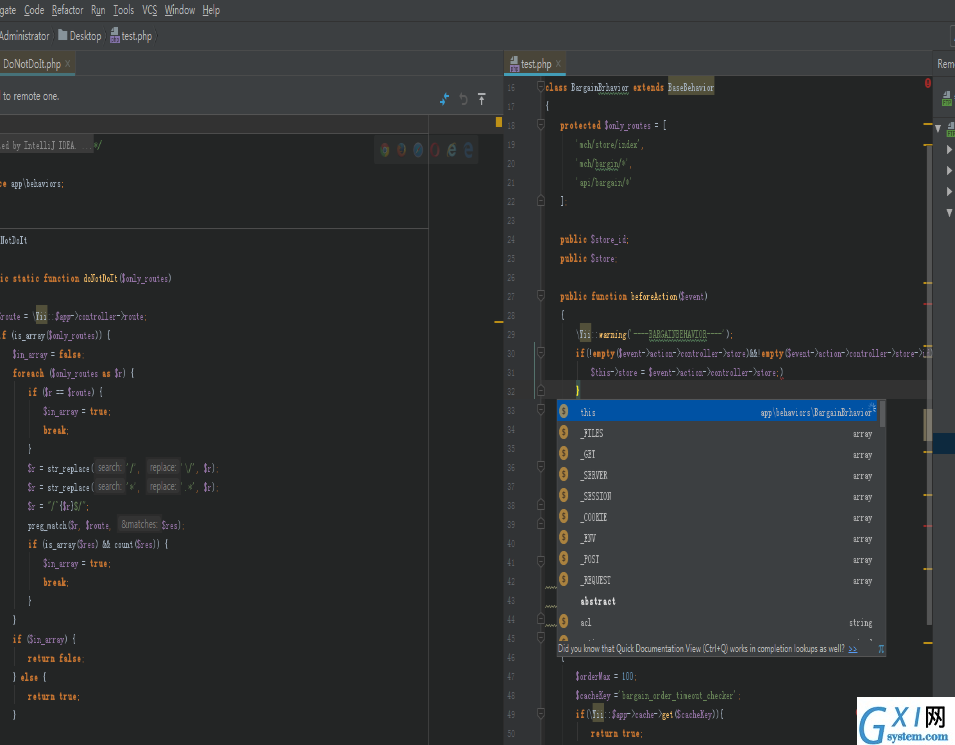Open the Run menu
Screen dimensions: 955x745
(98, 10)
